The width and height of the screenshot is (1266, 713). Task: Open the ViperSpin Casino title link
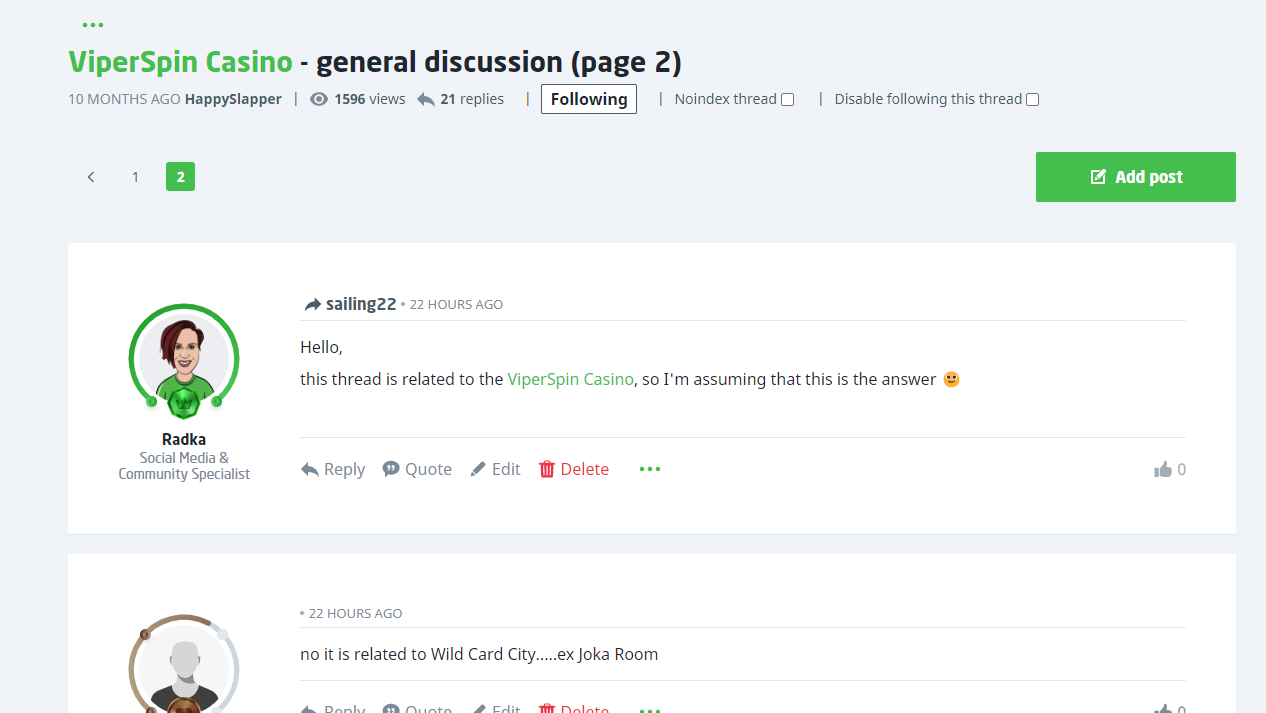[180, 62]
